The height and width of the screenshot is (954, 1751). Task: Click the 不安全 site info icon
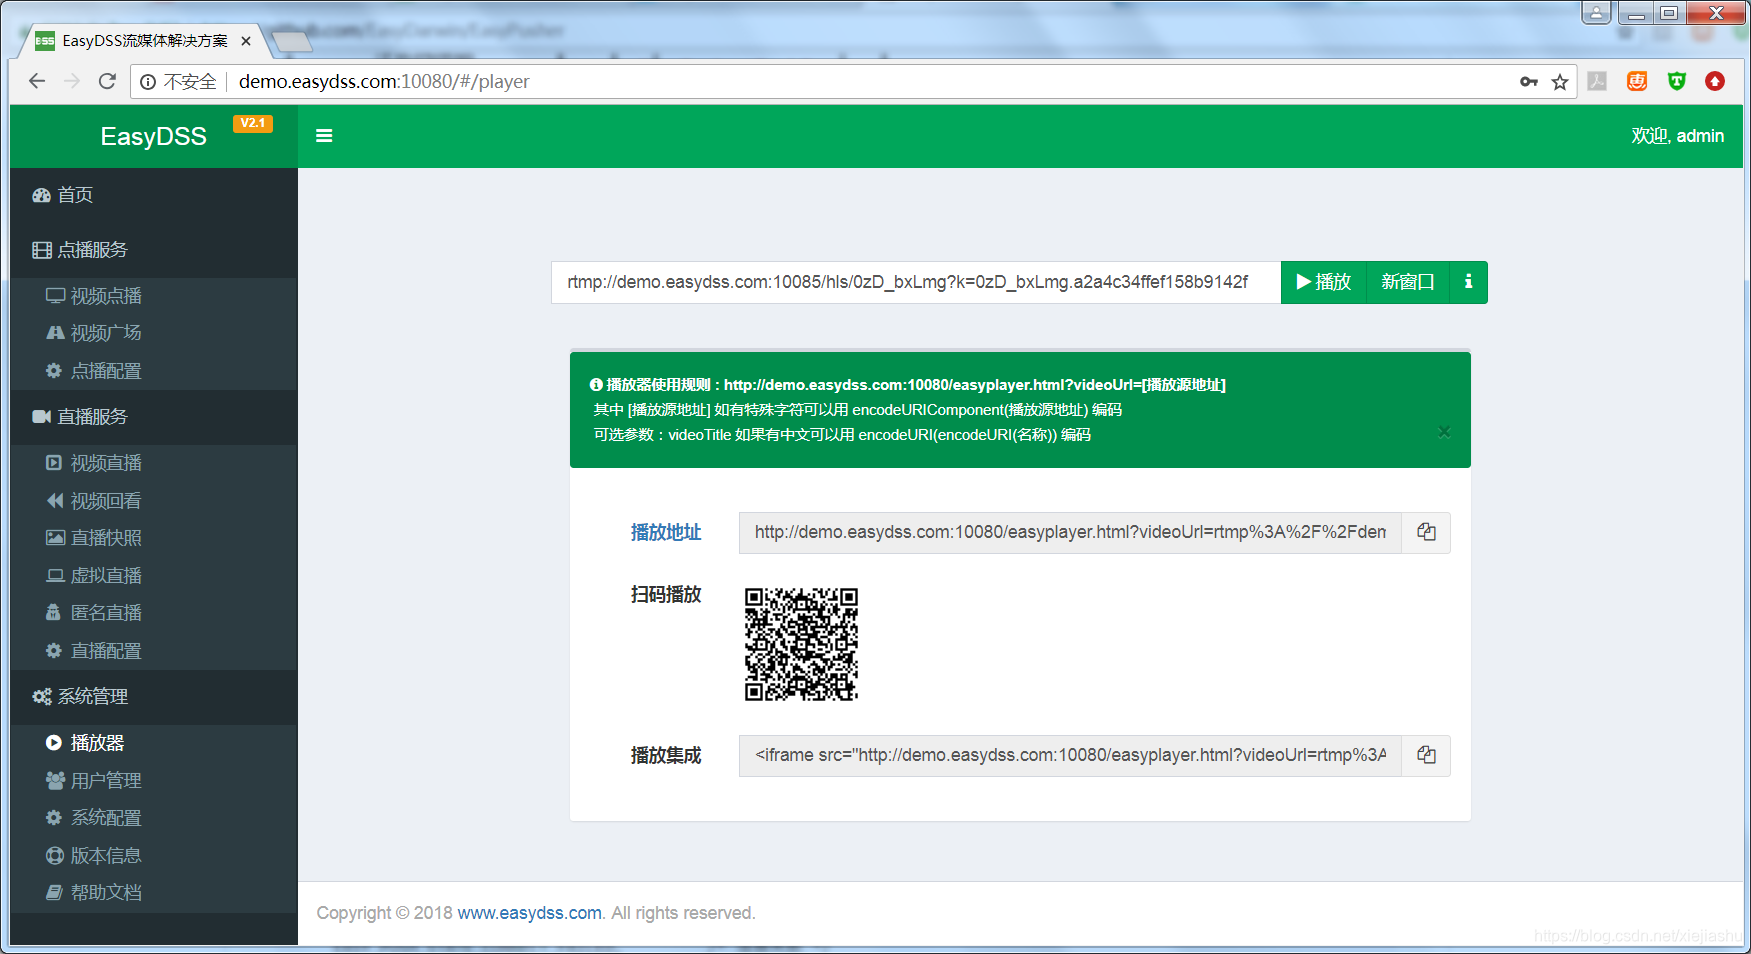[148, 82]
